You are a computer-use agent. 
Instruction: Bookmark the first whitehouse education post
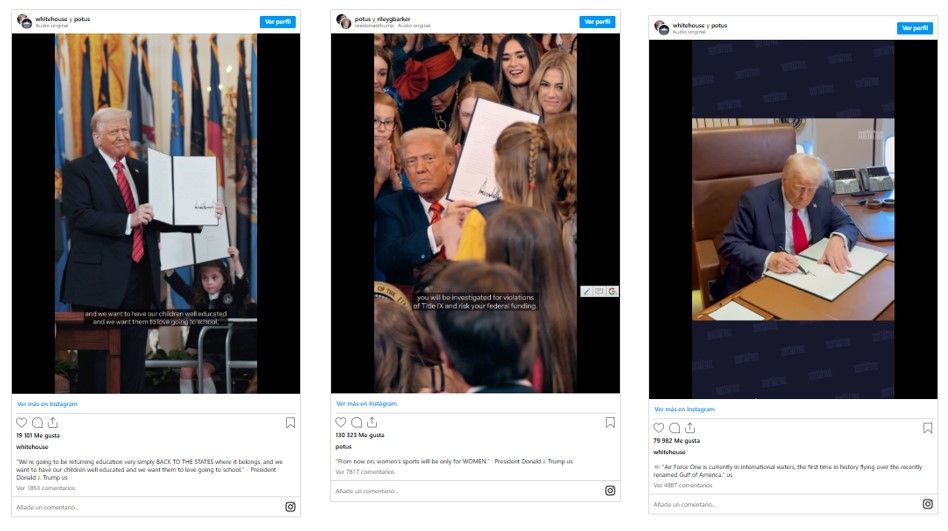(290, 423)
